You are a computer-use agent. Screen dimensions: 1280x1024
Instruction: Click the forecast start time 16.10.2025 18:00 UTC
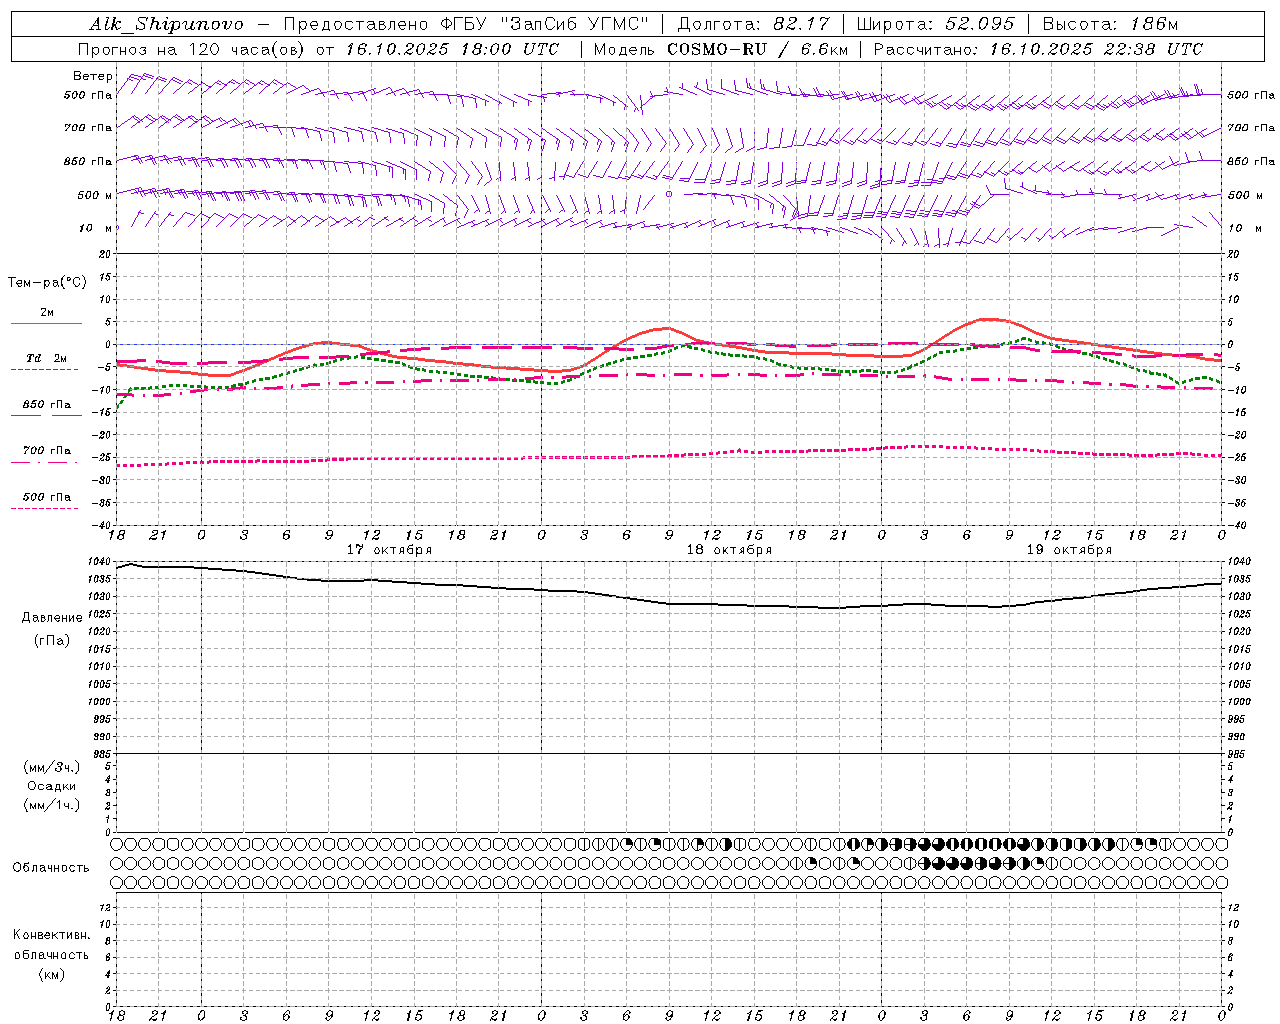tap(452, 49)
